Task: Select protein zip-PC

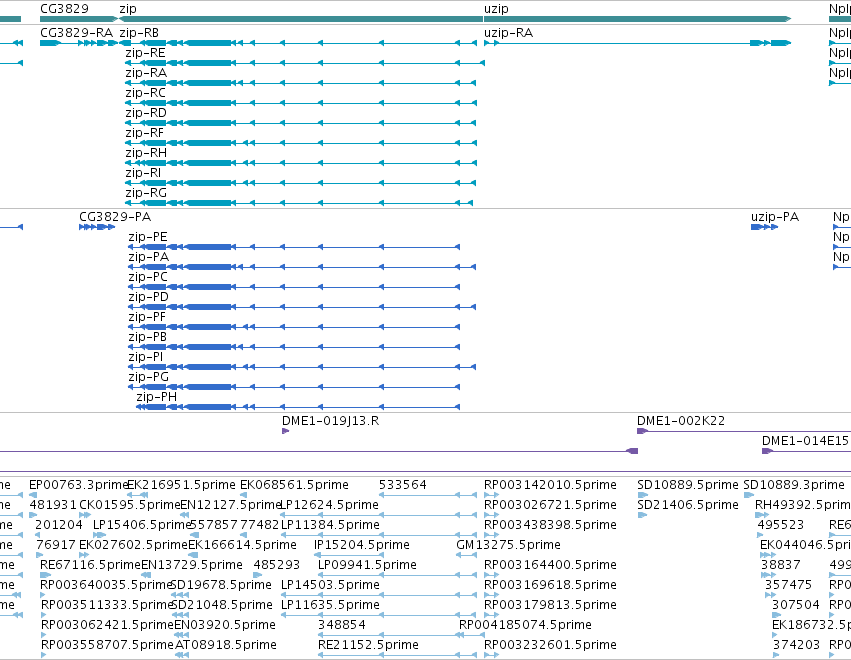Action: coord(148,277)
